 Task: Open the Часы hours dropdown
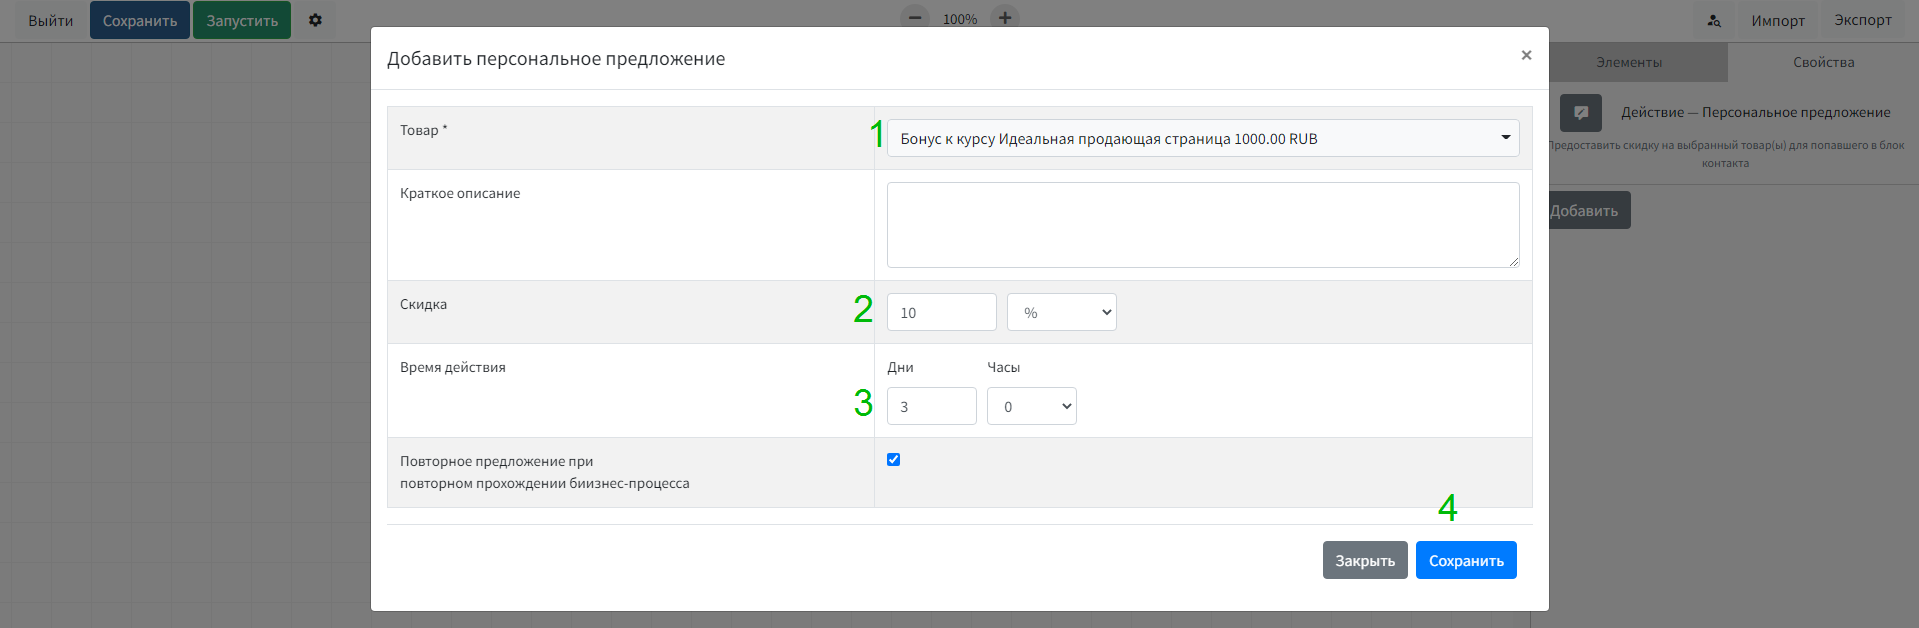pyautogui.click(x=1031, y=406)
